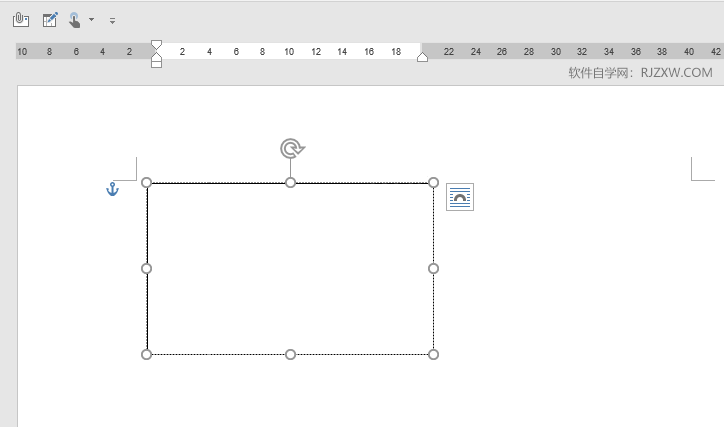This screenshot has height=427, width=724.
Task: Click the first line indent marker on ruler
Action: [157, 45]
